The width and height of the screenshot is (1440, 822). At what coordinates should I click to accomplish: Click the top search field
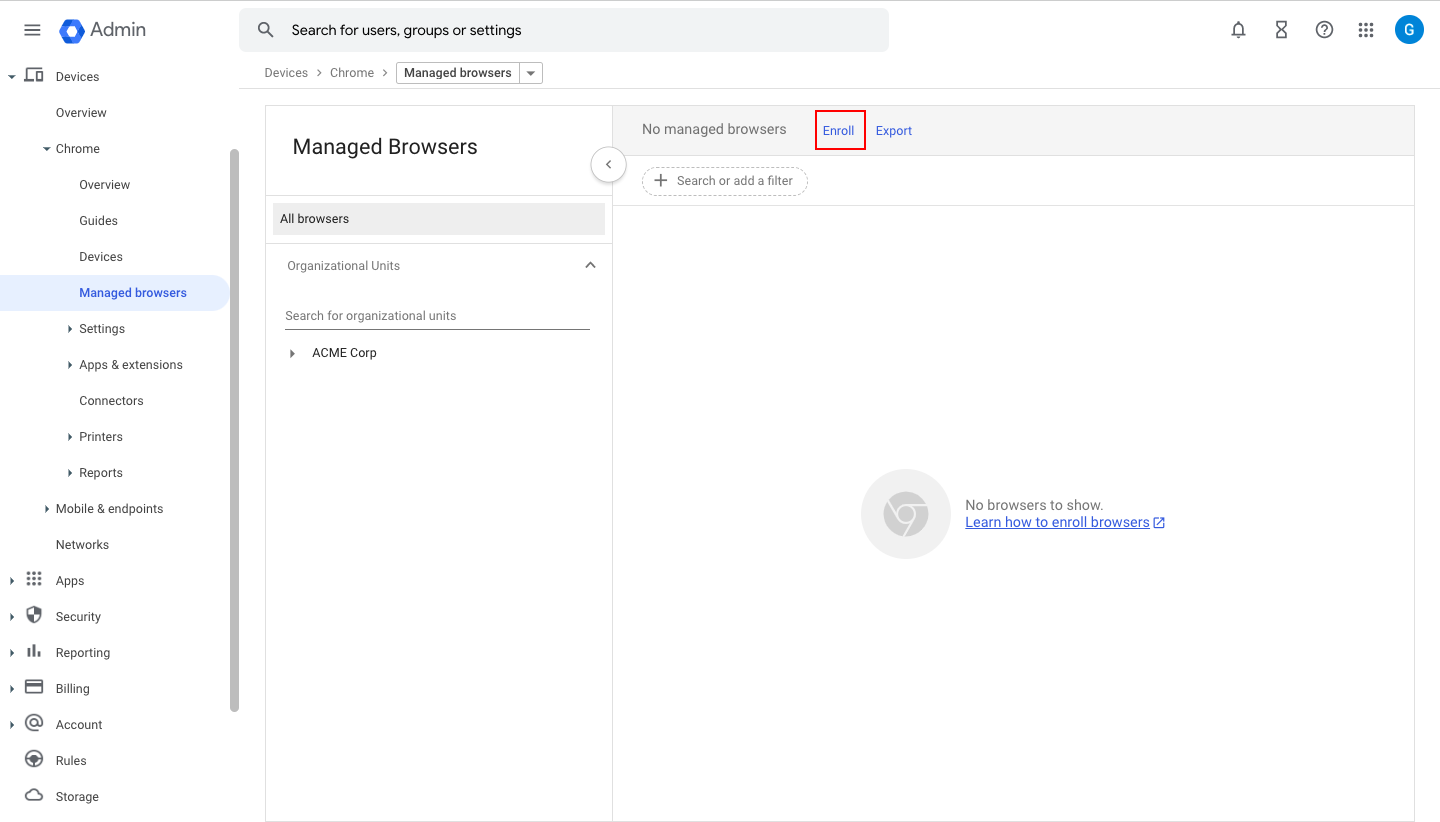[x=564, y=30]
